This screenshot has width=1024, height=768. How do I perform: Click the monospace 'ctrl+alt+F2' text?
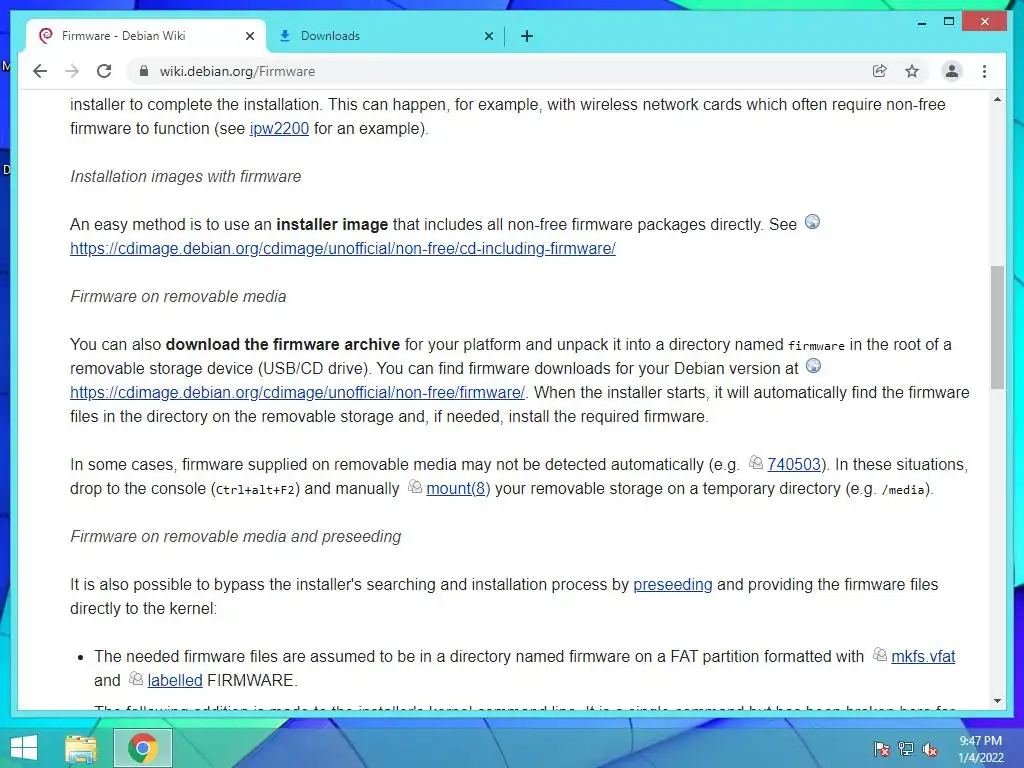[255, 489]
